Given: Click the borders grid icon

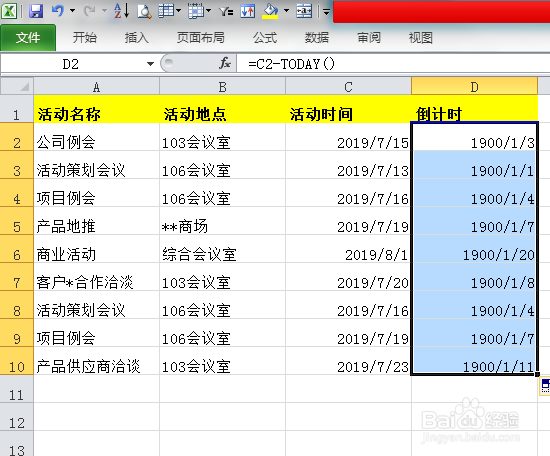Looking at the screenshot, I should 196,11.
